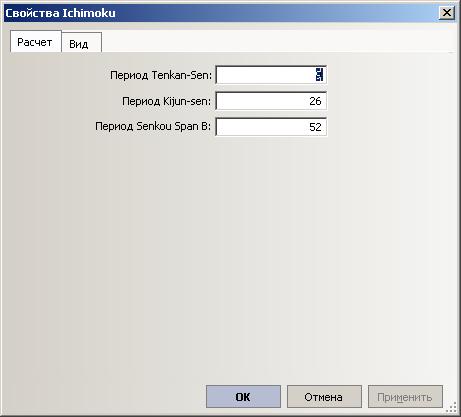Activate the Период Senkou Span B field
The image size is (461, 417).
pos(271,127)
